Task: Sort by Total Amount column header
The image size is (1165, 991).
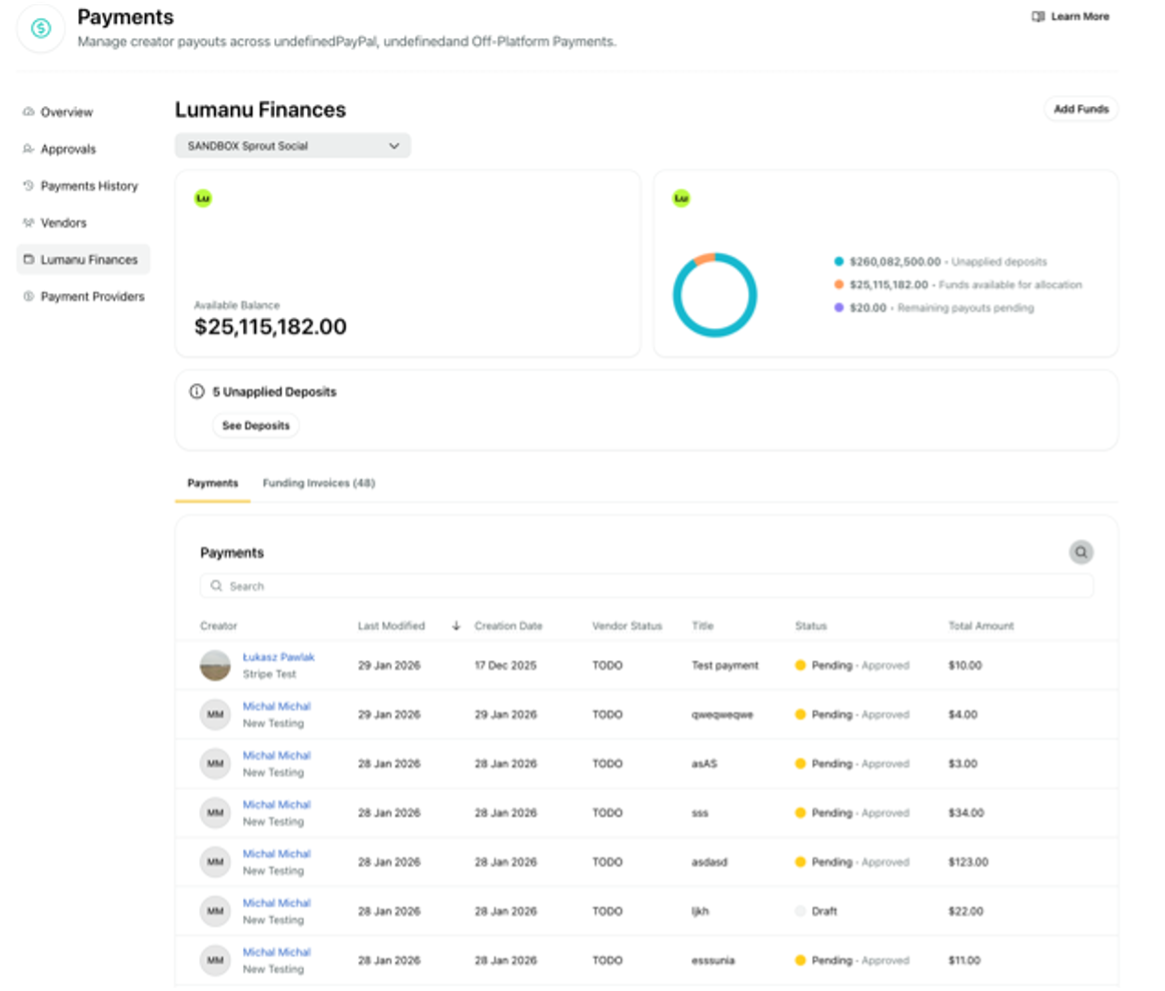Action: click(981, 626)
